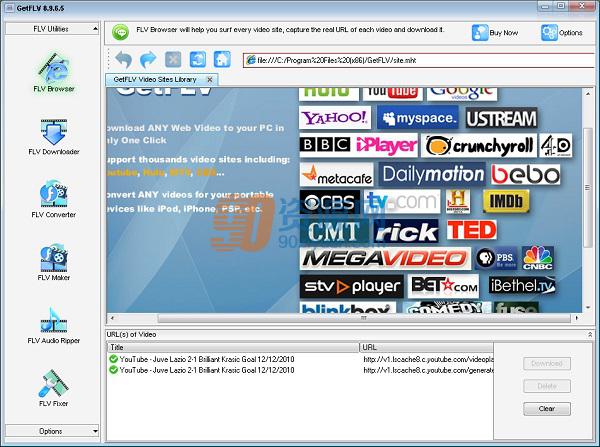Expand the Options panel at sidebar bottom
600x447 pixels.
52,431
